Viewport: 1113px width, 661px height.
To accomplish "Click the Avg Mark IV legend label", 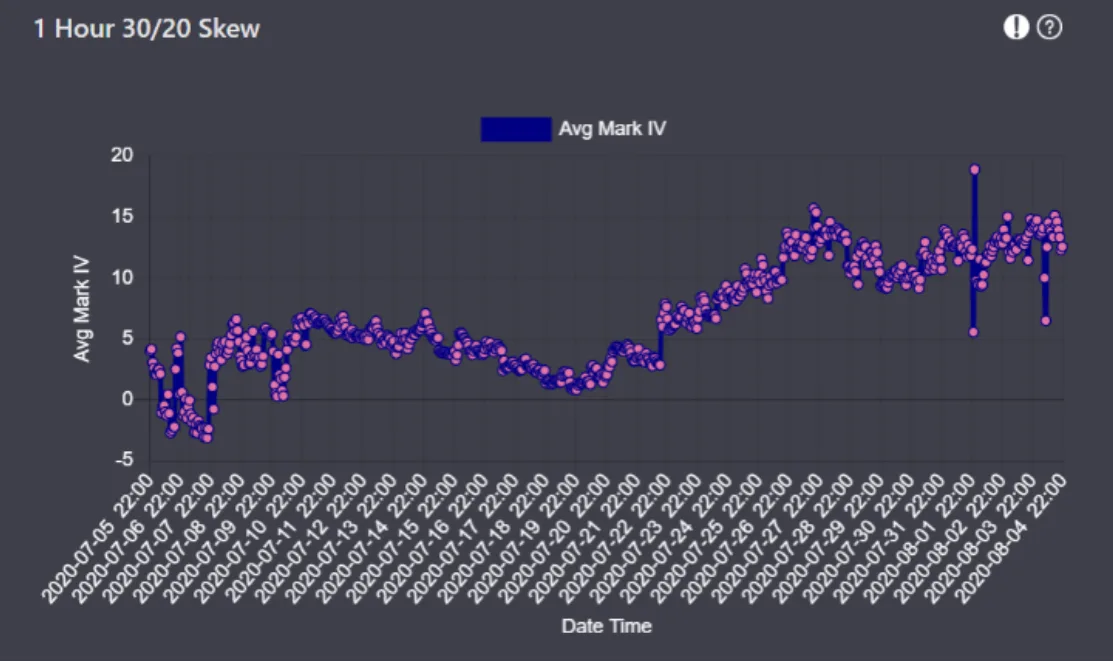I will coord(612,129).
